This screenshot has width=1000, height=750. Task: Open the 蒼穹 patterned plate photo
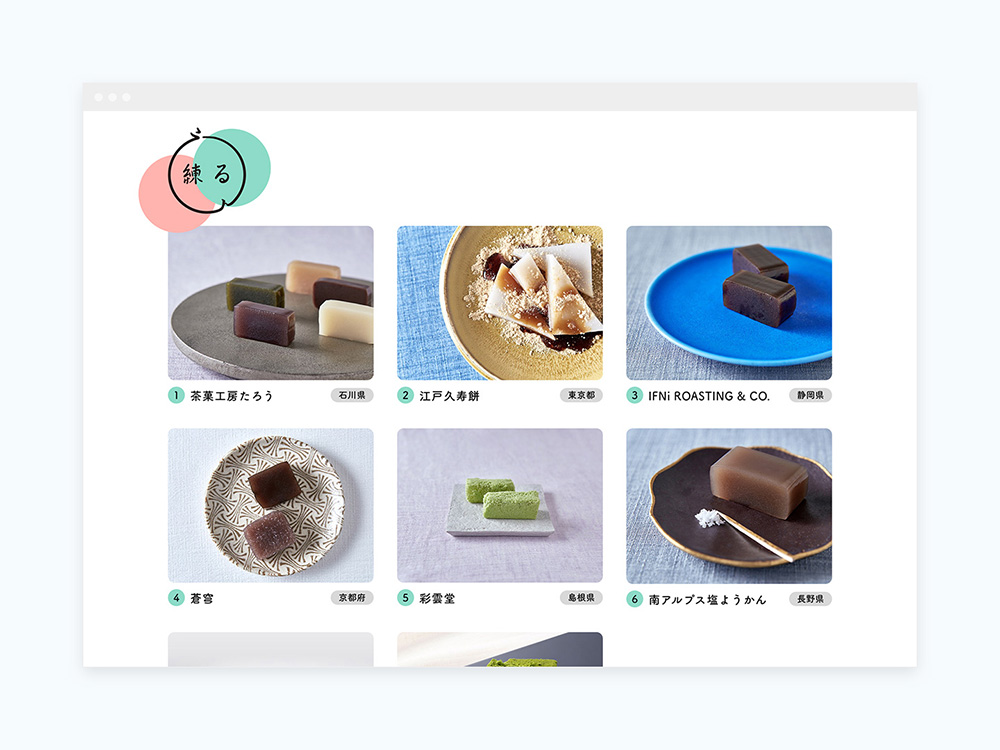[x=270, y=505]
